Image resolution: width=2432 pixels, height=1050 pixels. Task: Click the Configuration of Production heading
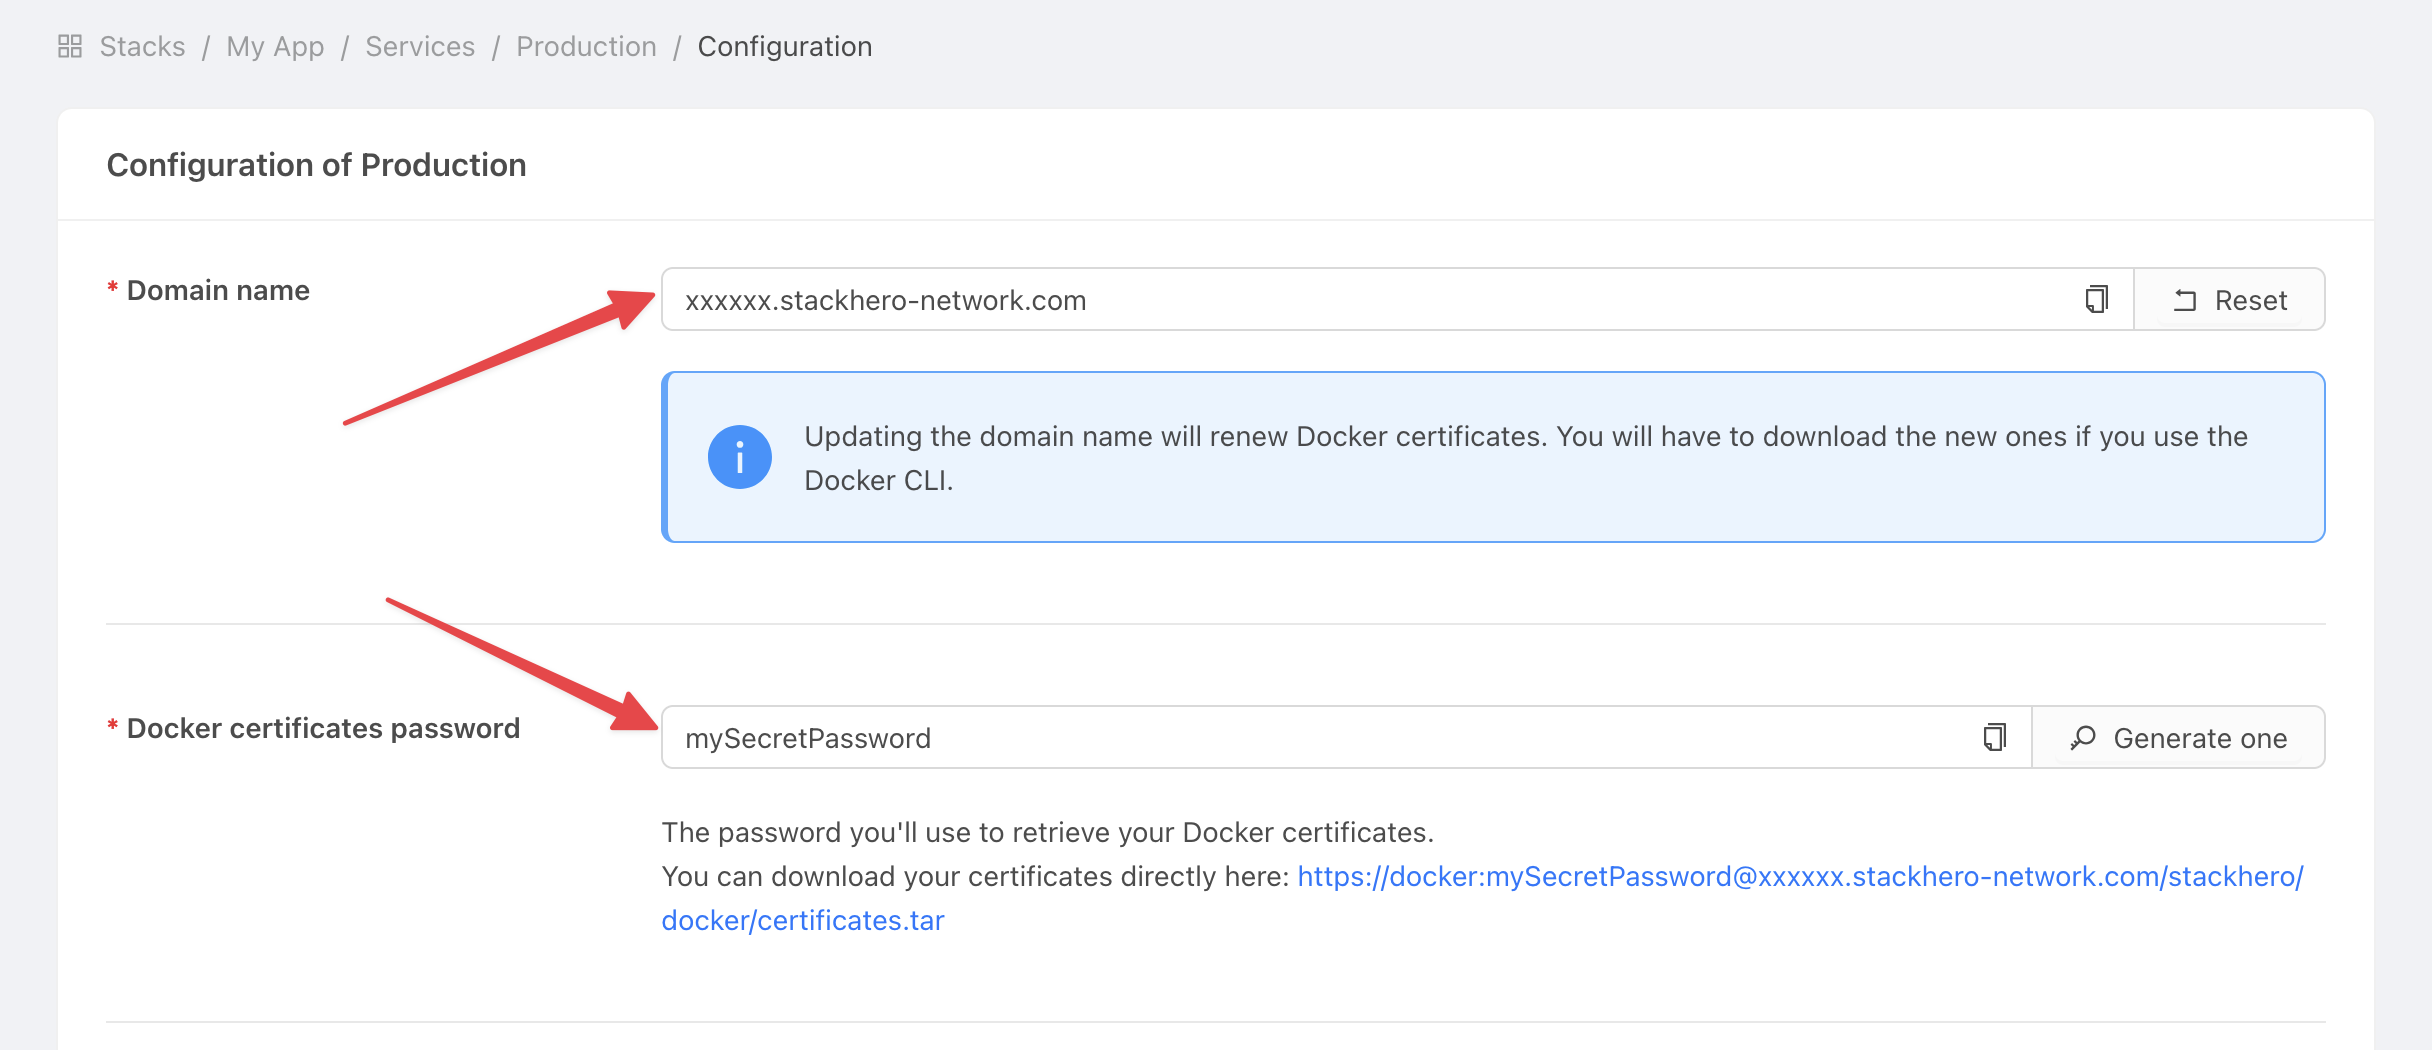click(x=316, y=165)
